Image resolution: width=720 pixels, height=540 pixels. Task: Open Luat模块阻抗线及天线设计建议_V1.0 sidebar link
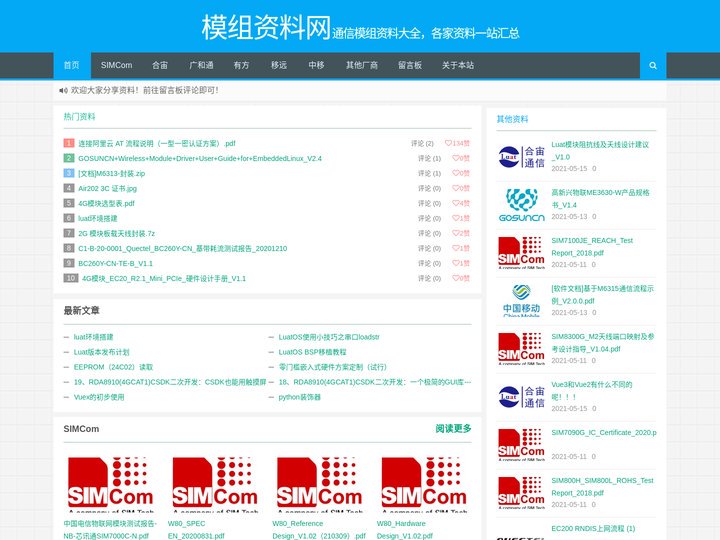tap(600, 151)
